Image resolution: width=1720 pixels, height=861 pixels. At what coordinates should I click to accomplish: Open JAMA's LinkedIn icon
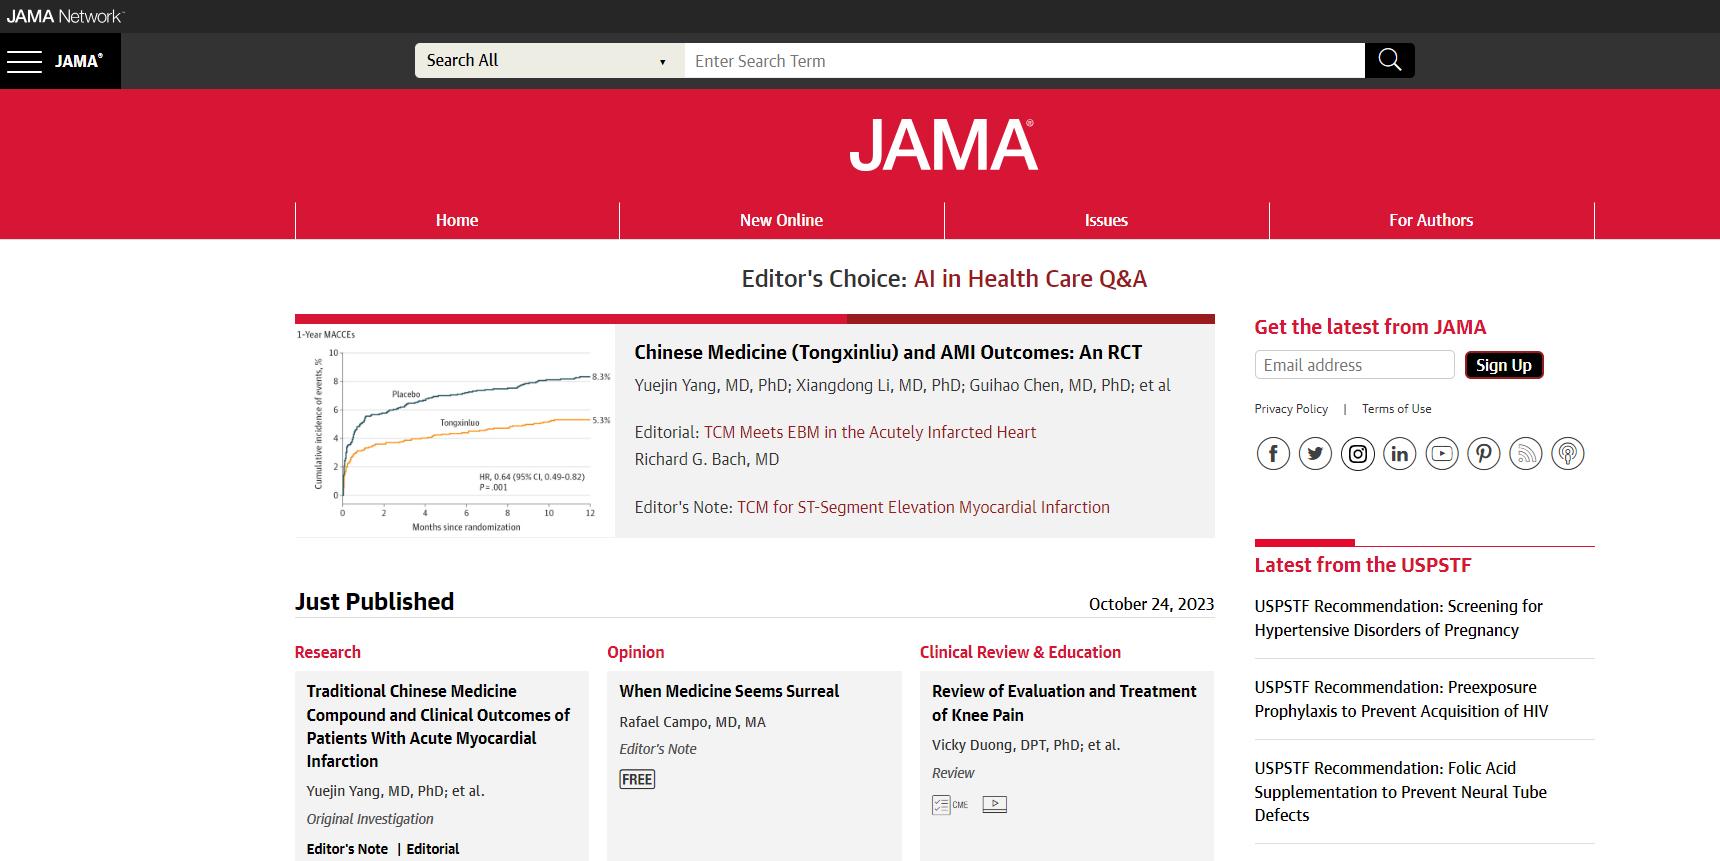pyautogui.click(x=1400, y=454)
